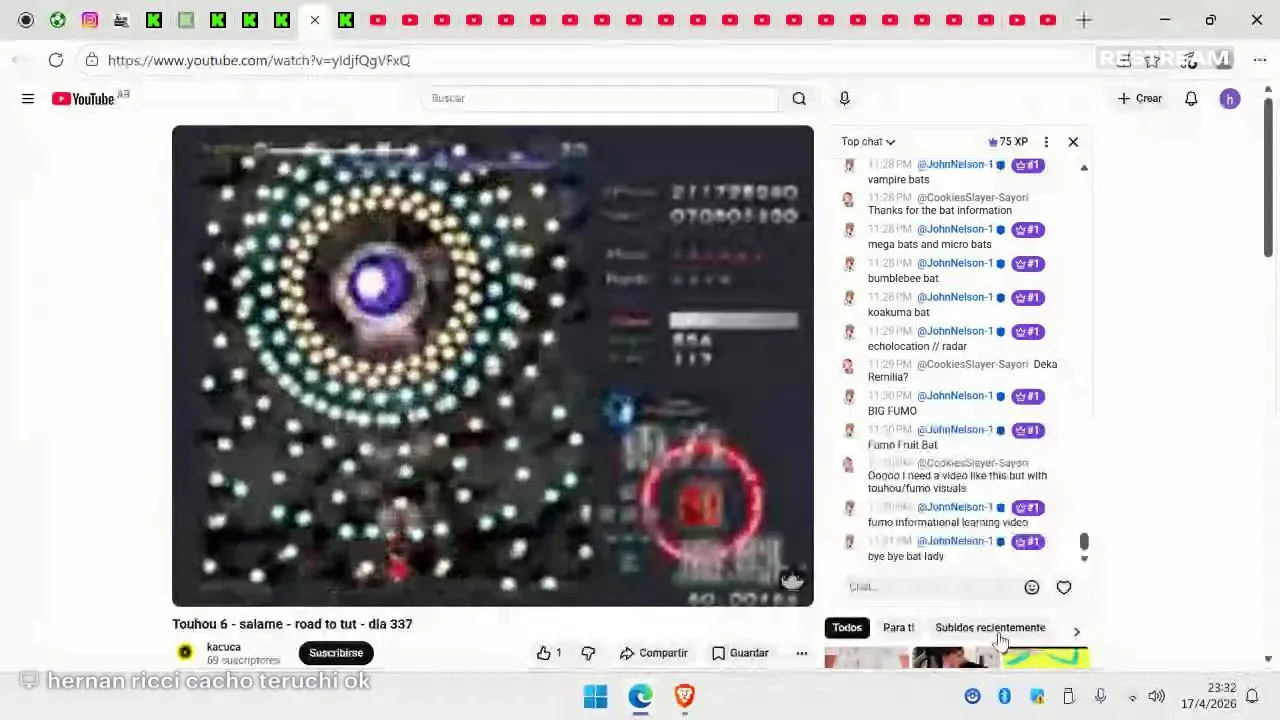Open more video actions ellipsis
The height and width of the screenshot is (720, 1280).
[801, 653]
